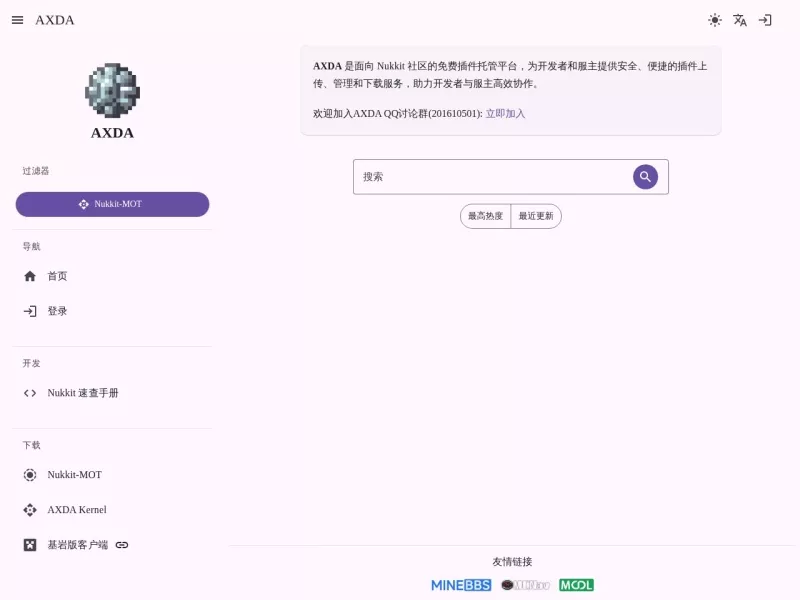The height and width of the screenshot is (600, 800).
Task: Click the AXDA title in header
Action: click(x=55, y=20)
